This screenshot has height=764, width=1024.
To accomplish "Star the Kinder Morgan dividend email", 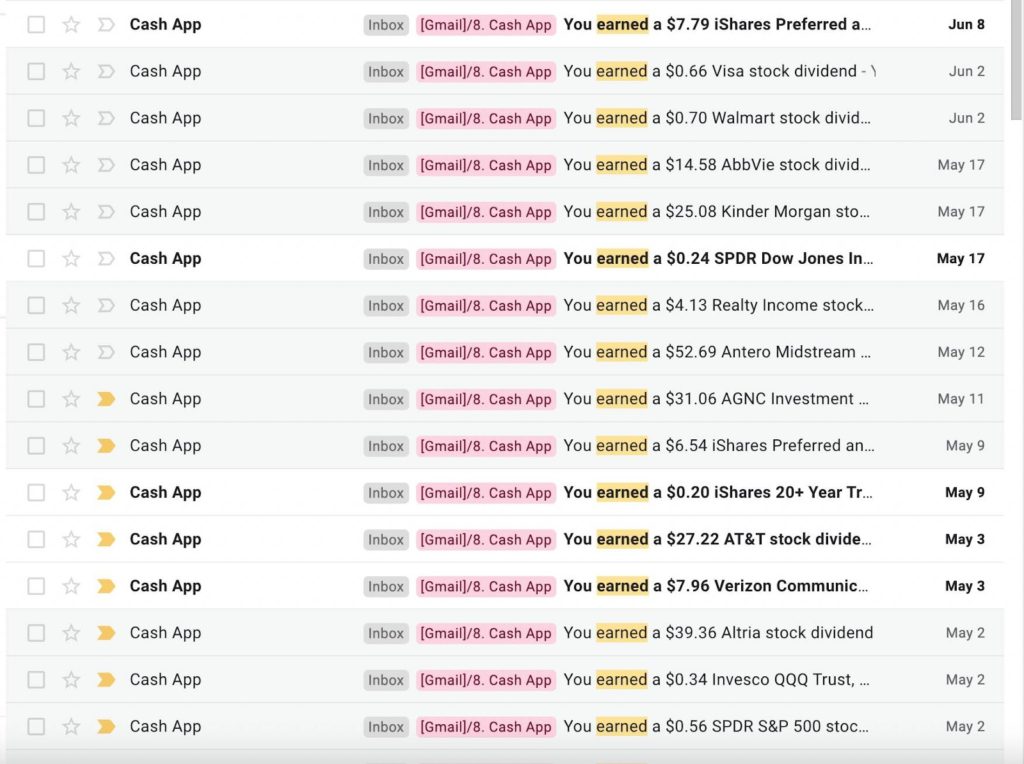I will coord(71,212).
